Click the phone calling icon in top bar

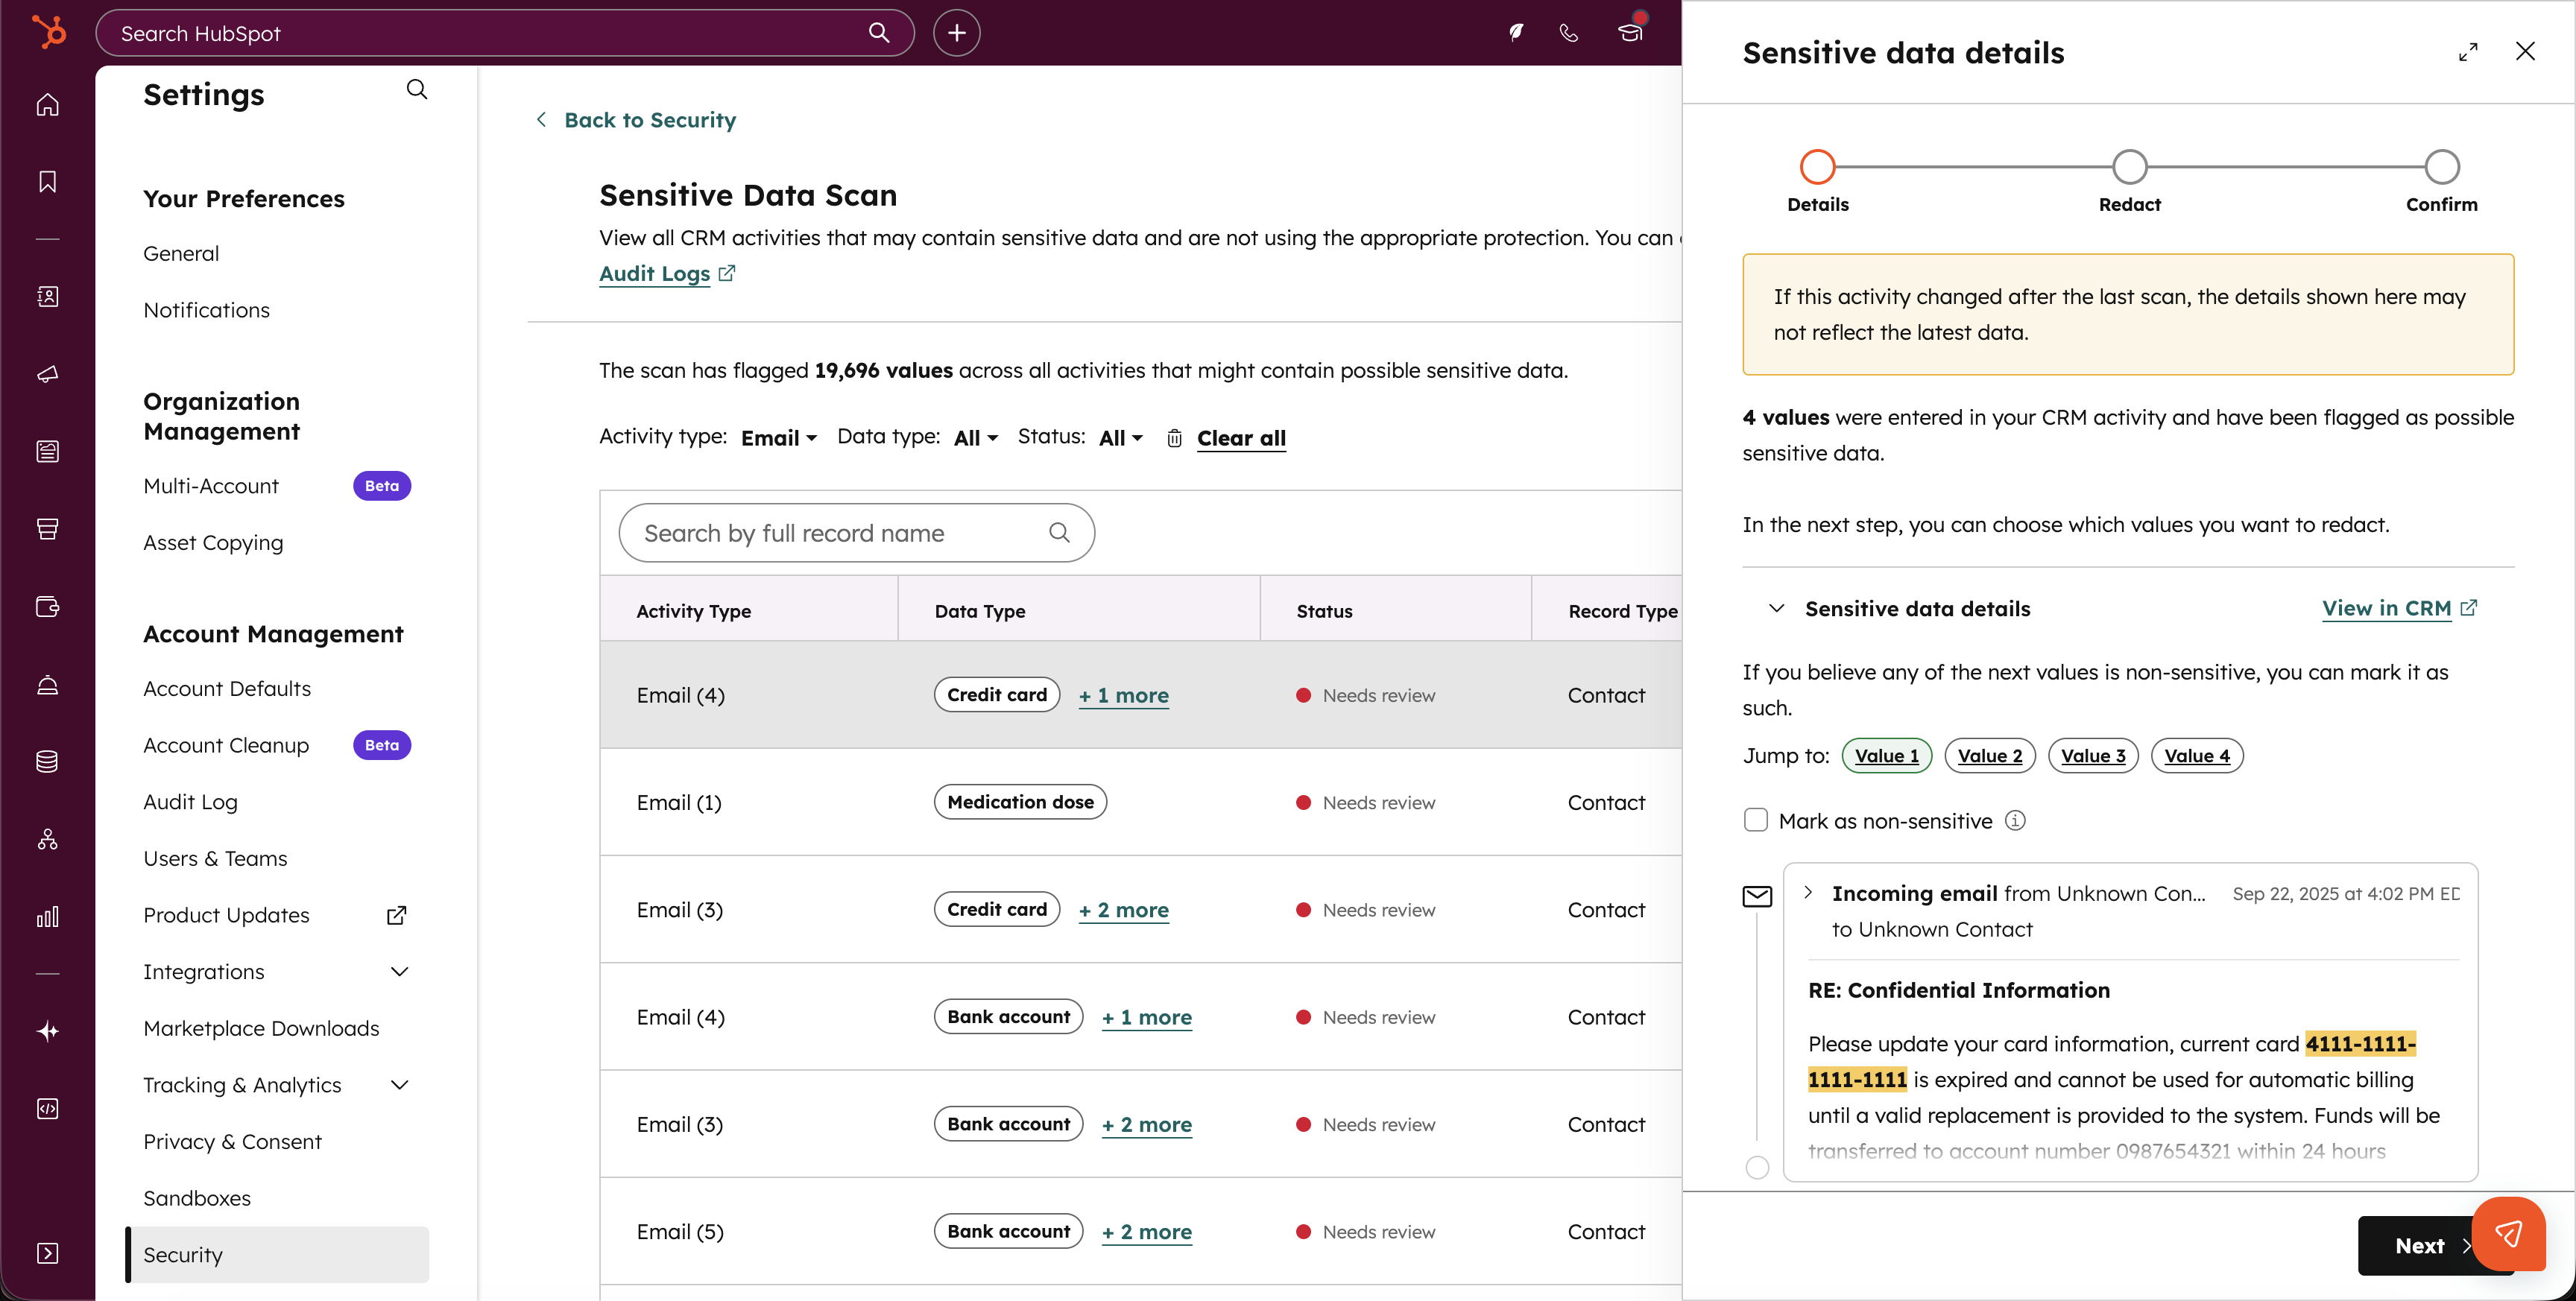click(x=1568, y=33)
